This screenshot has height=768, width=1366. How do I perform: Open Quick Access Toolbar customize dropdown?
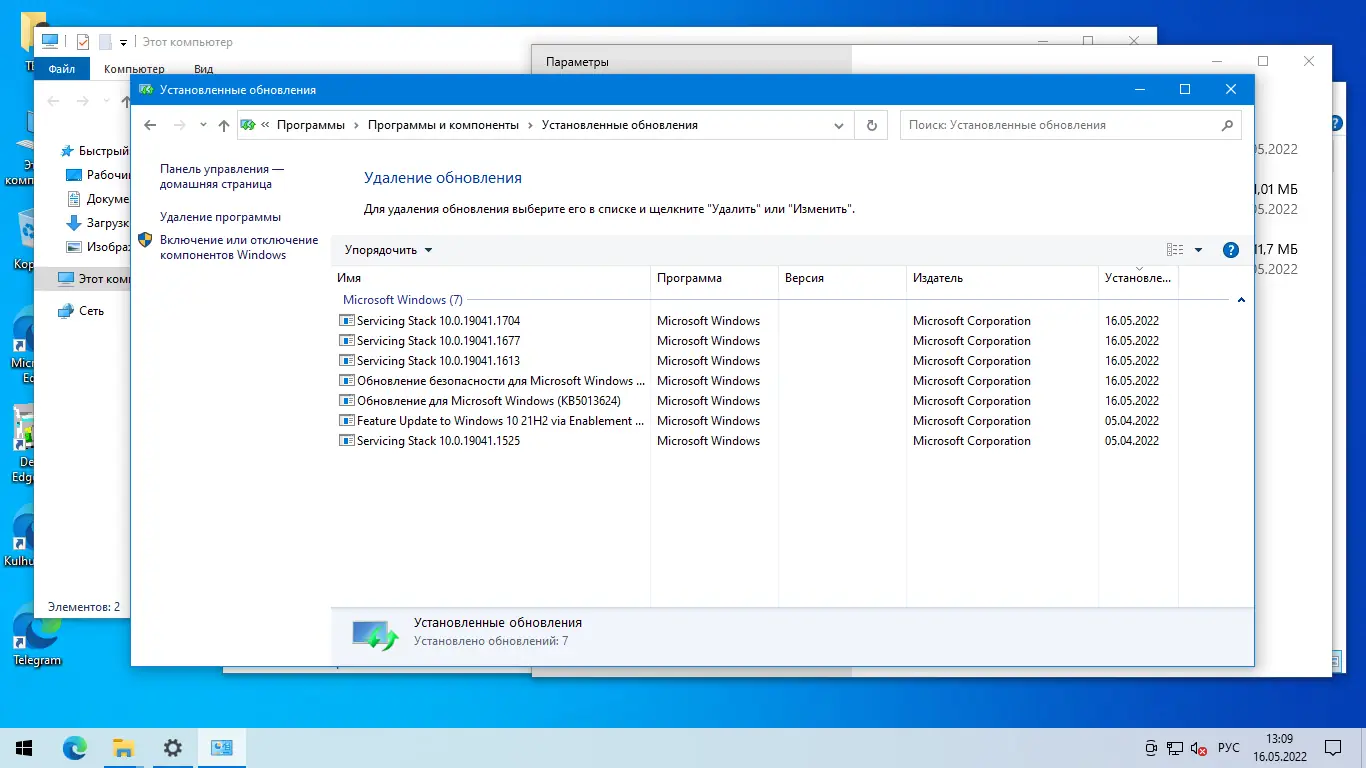pyautogui.click(x=123, y=43)
